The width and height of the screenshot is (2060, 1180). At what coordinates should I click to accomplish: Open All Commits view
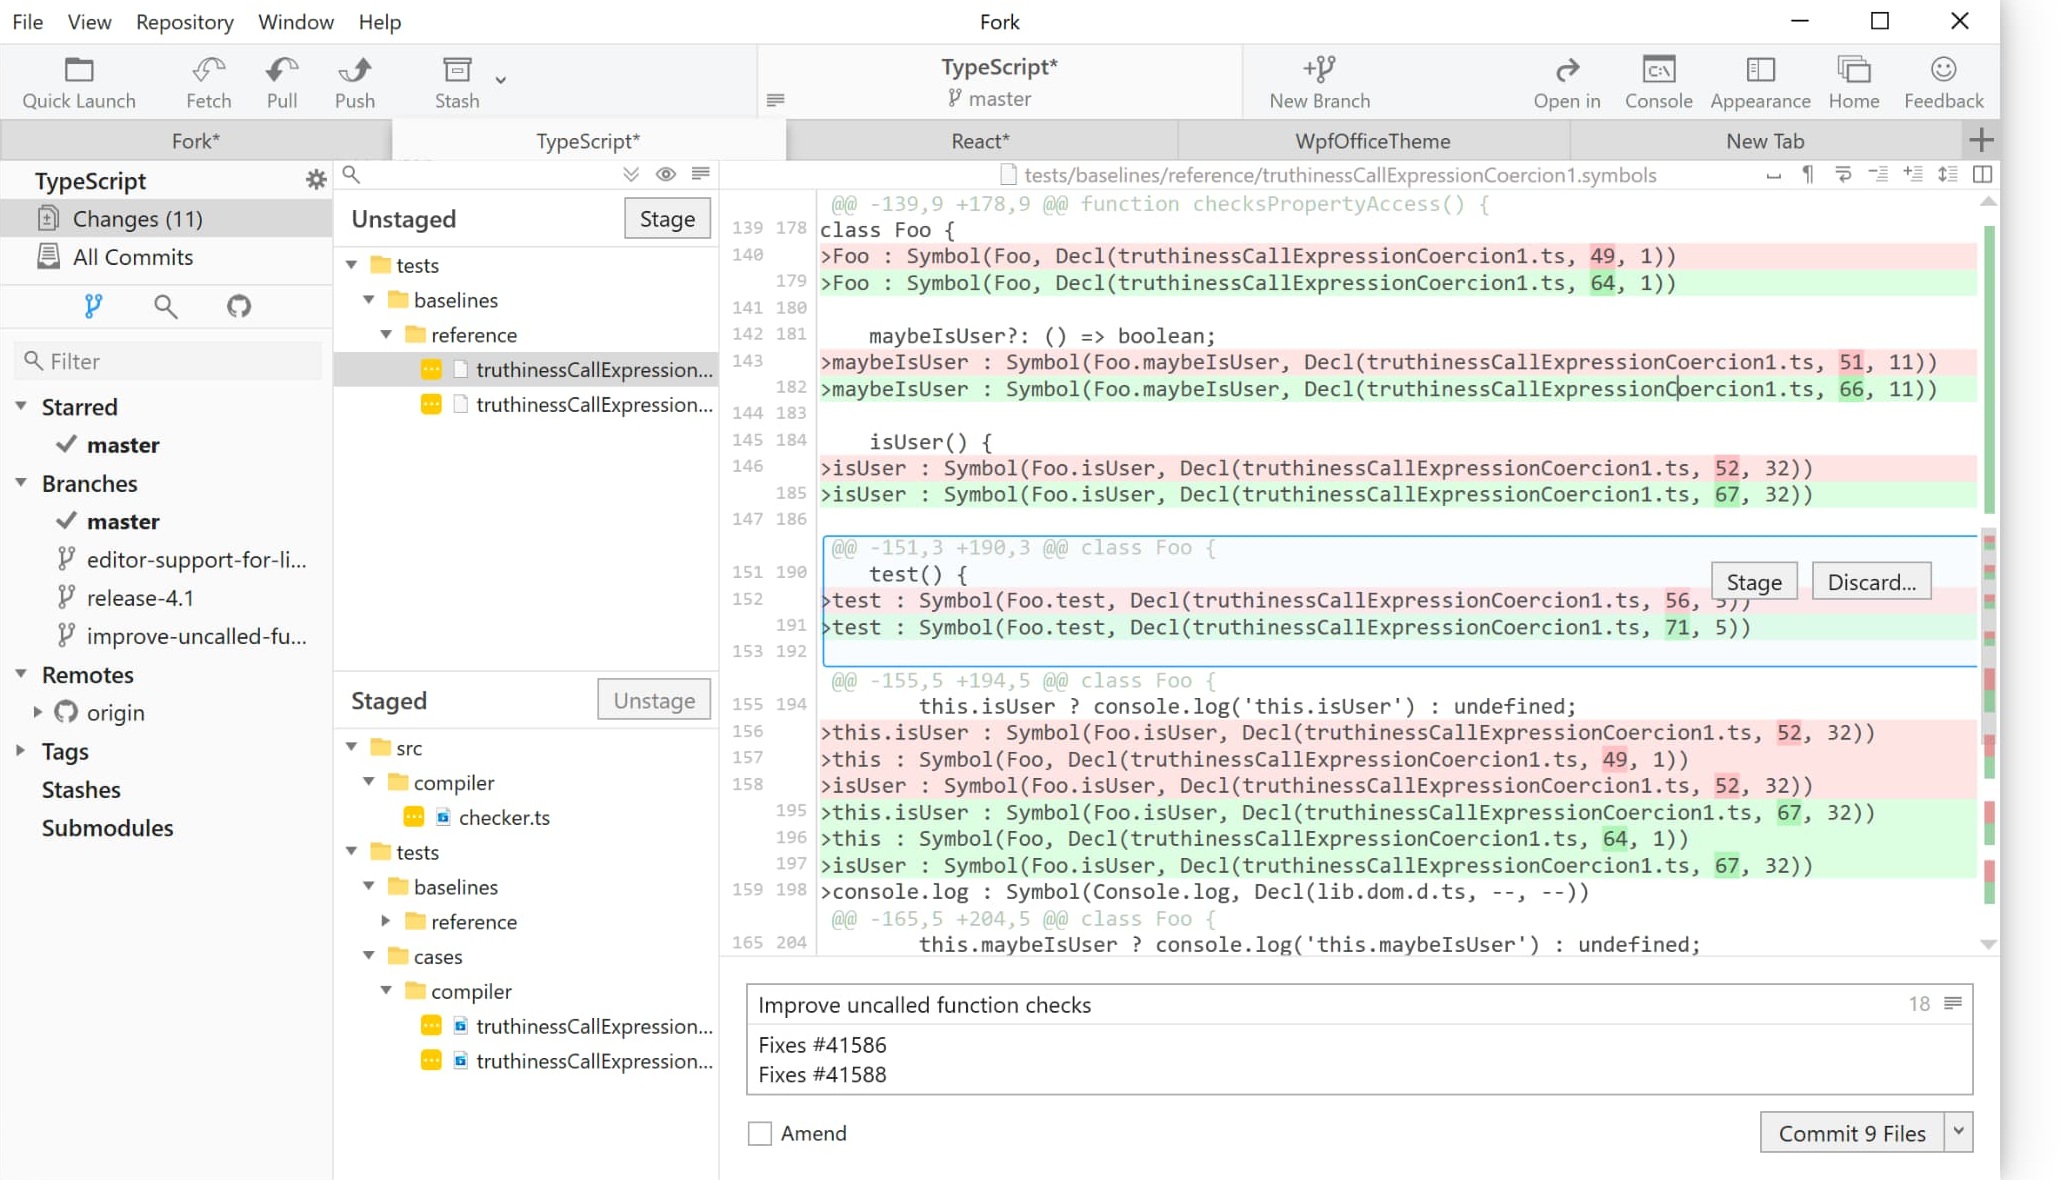pos(132,257)
